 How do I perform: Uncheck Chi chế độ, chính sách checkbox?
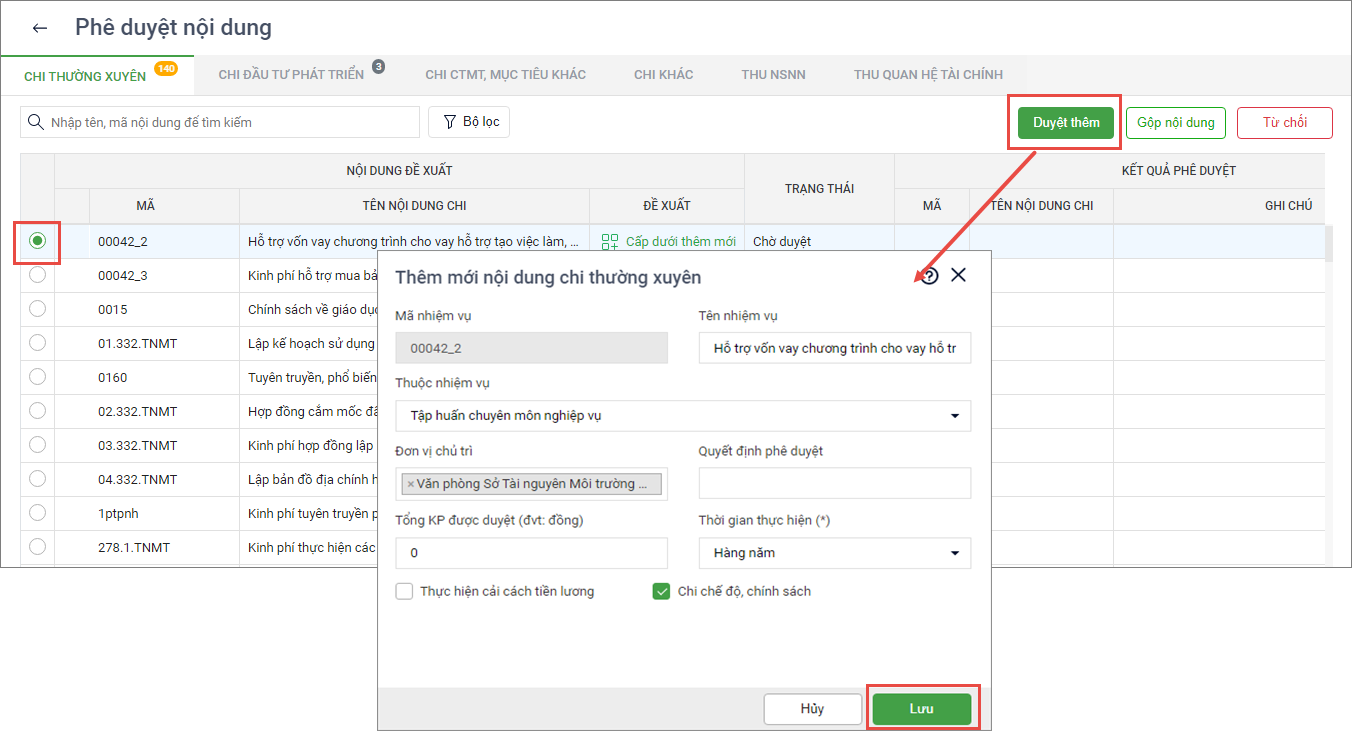(x=661, y=591)
